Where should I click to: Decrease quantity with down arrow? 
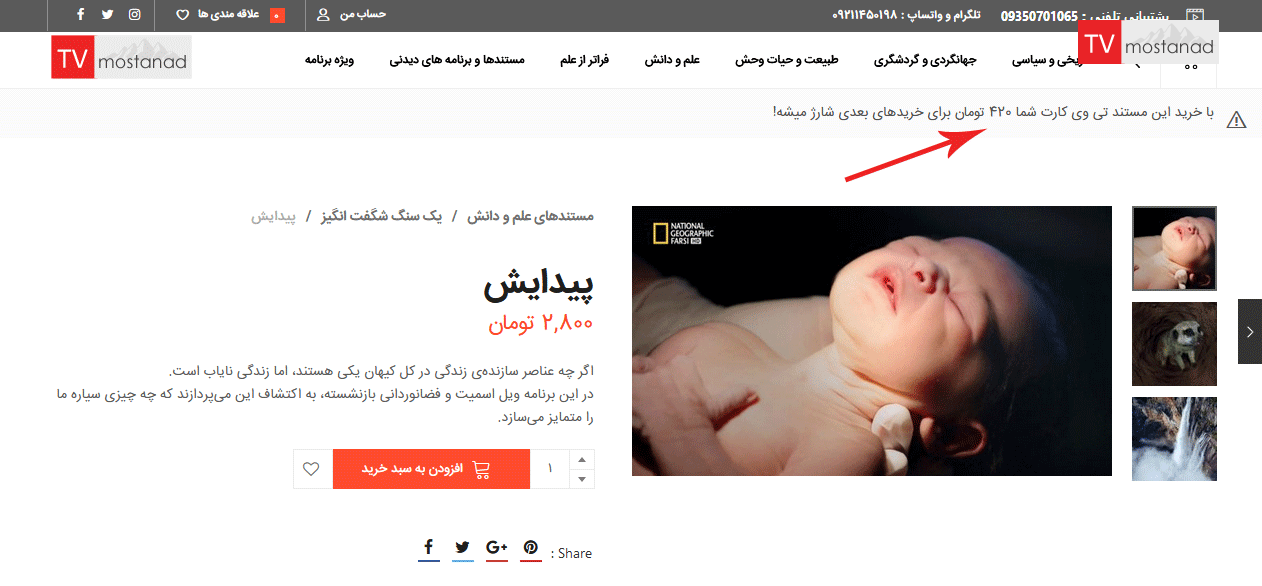[x=582, y=479]
